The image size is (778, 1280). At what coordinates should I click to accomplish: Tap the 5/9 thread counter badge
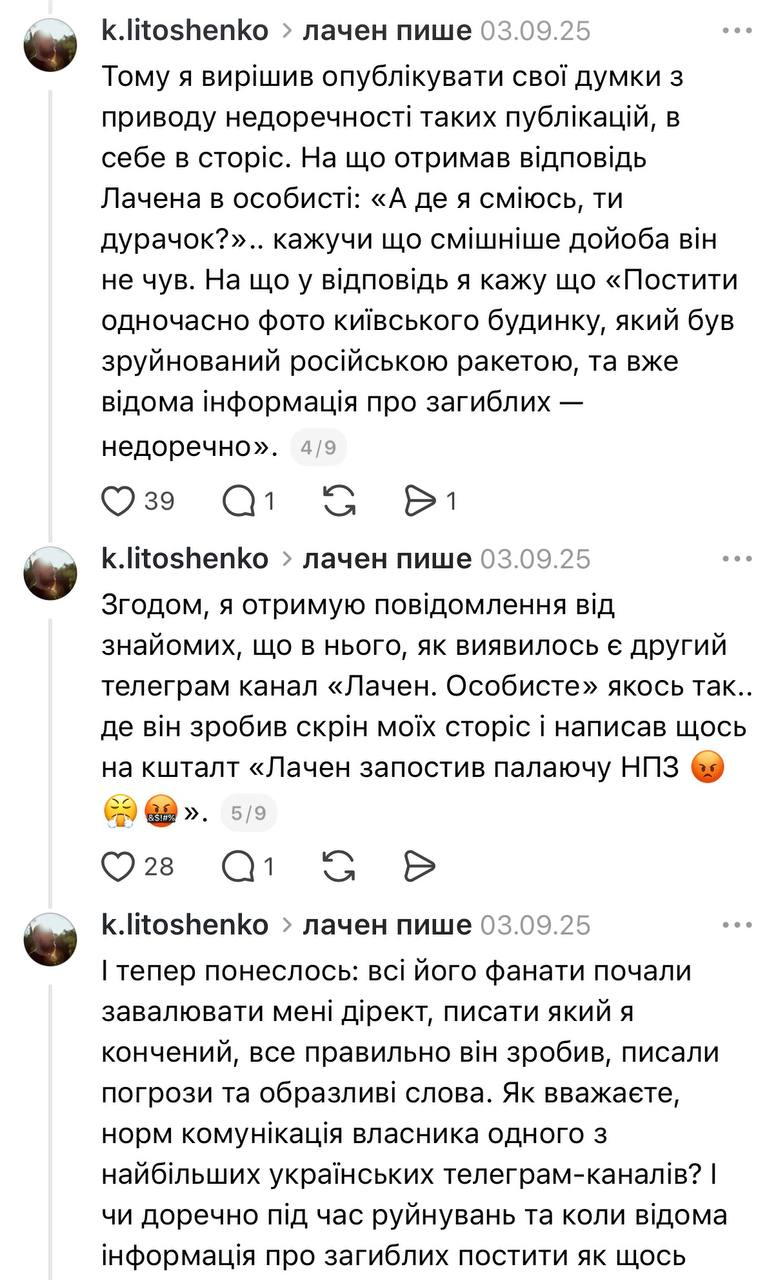point(248,814)
